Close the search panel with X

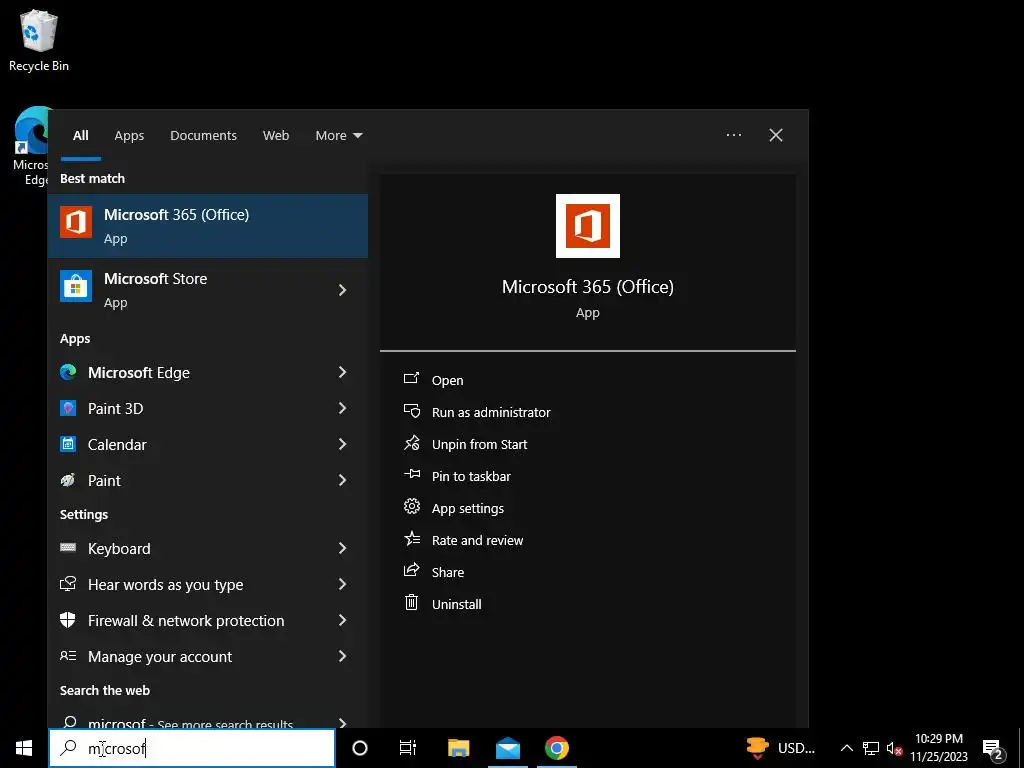(776, 135)
